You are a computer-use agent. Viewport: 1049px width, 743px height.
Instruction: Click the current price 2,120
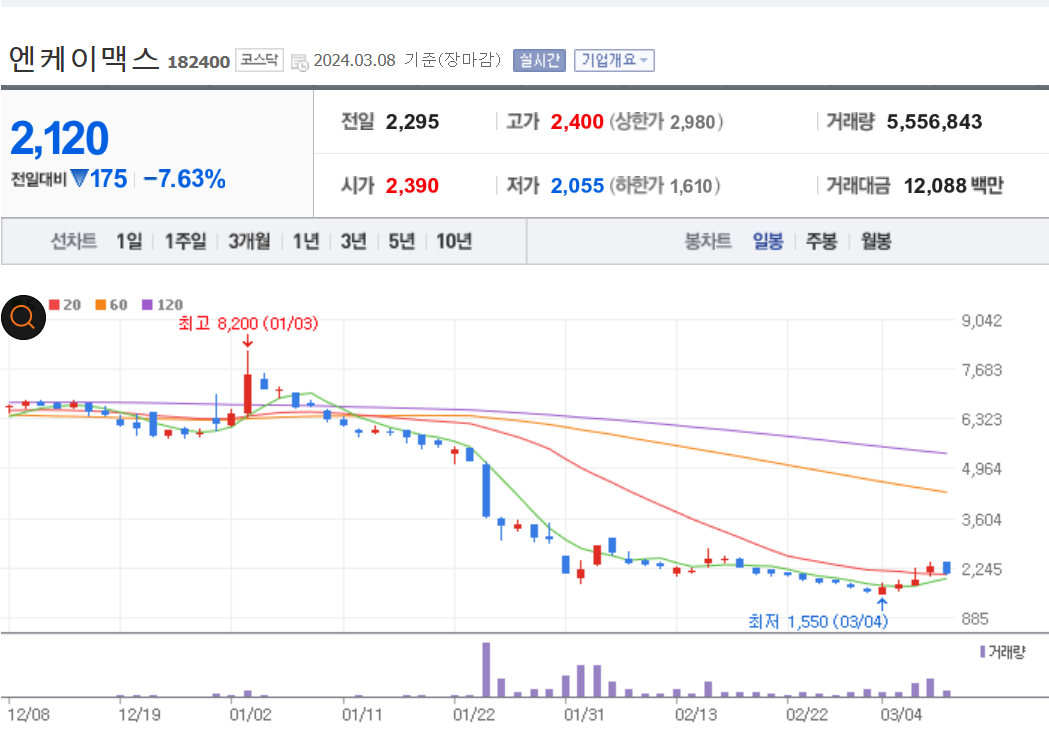[60, 138]
